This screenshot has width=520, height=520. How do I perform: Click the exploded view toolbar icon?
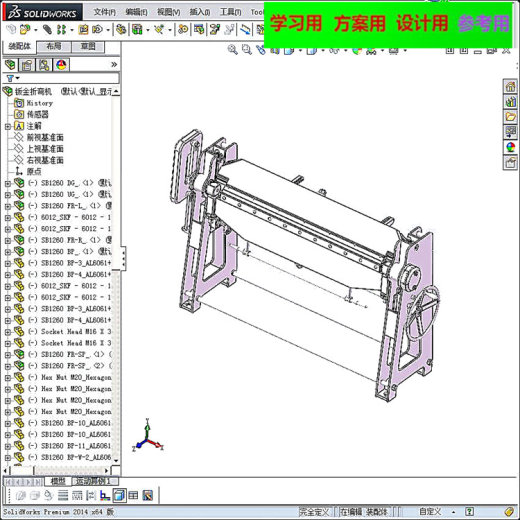pos(214,29)
